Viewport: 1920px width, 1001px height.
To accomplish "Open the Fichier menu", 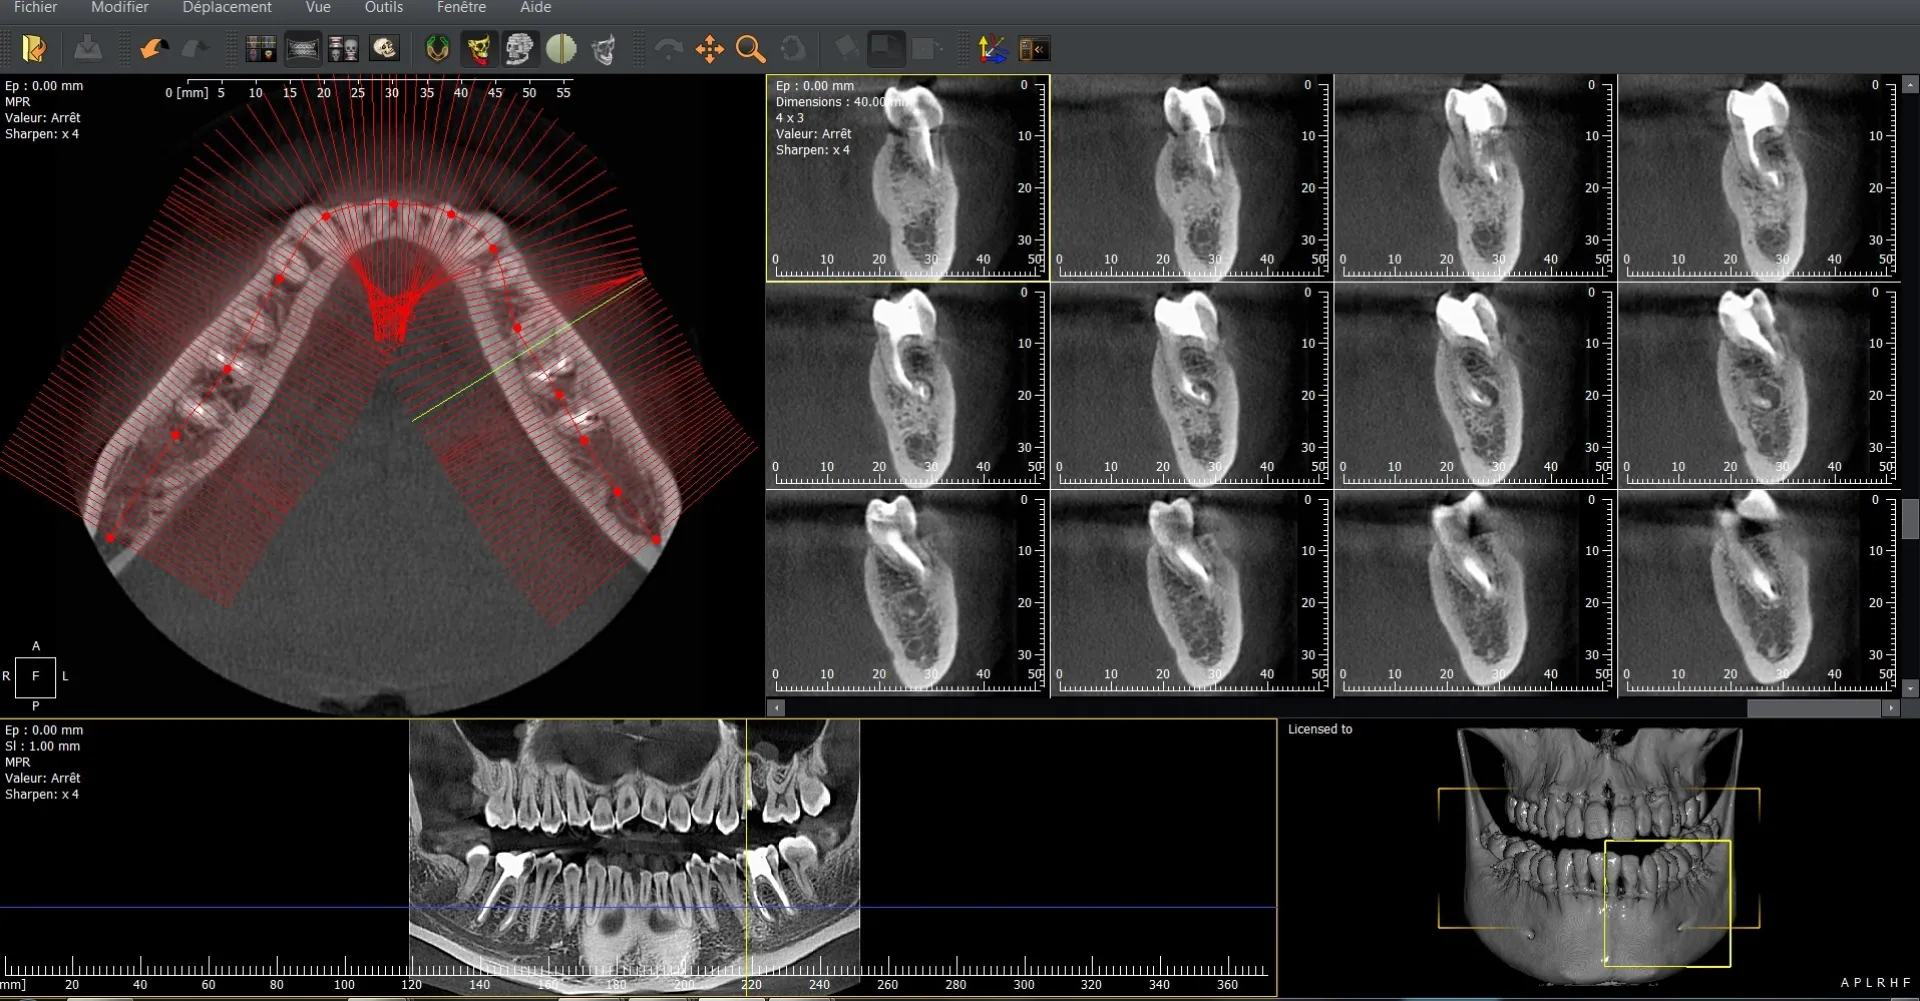I will click(35, 7).
